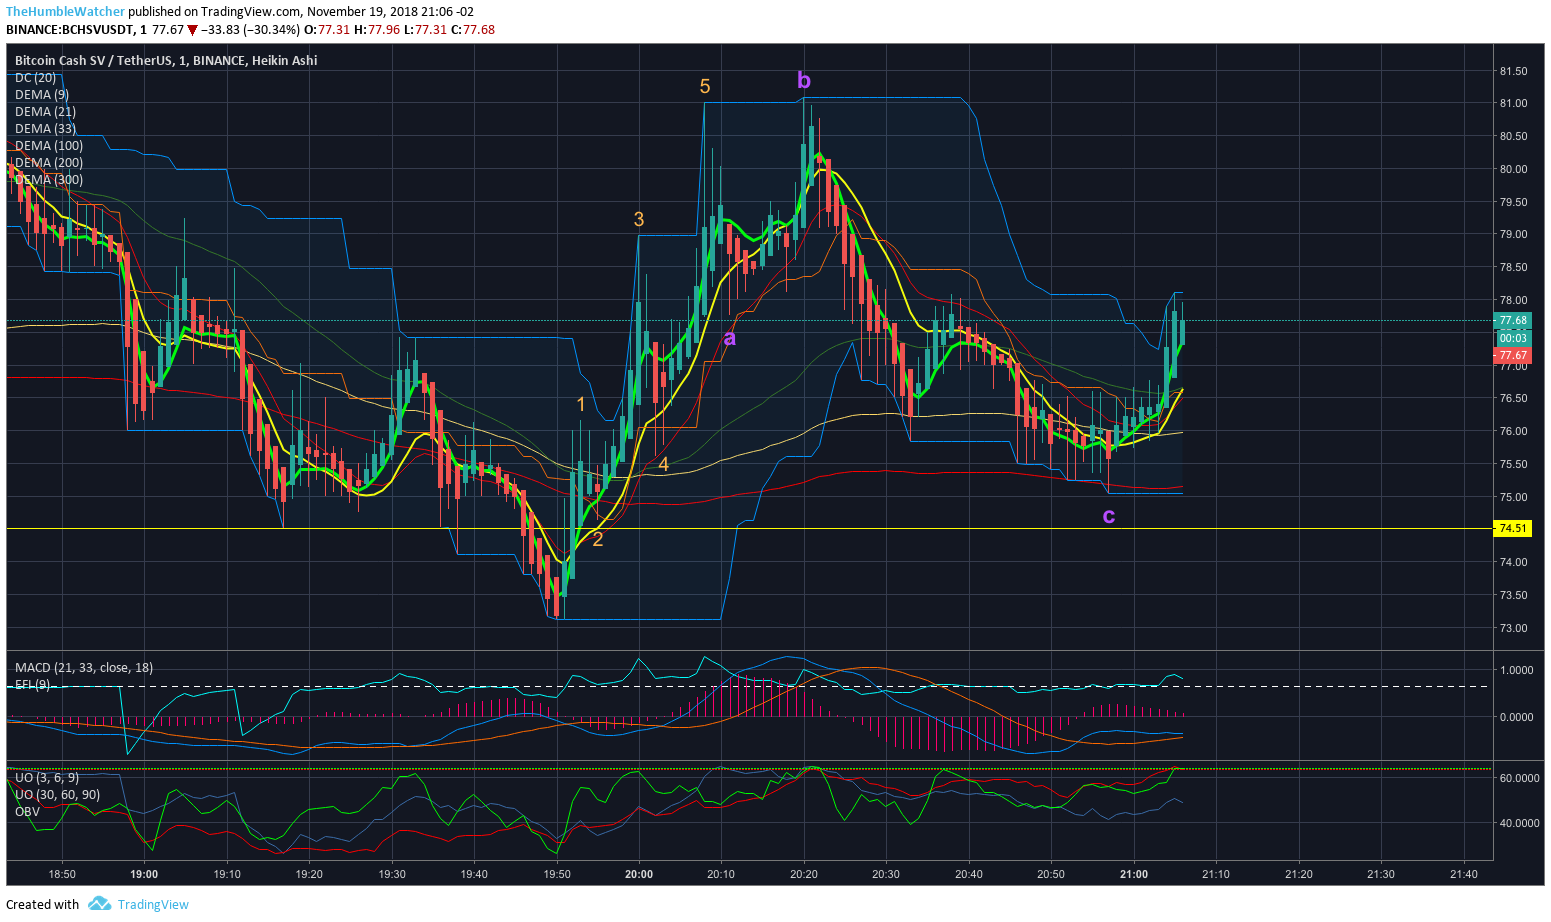Open the TradingView link beside Created with
The height and width of the screenshot is (922, 1551).
[x=153, y=904]
